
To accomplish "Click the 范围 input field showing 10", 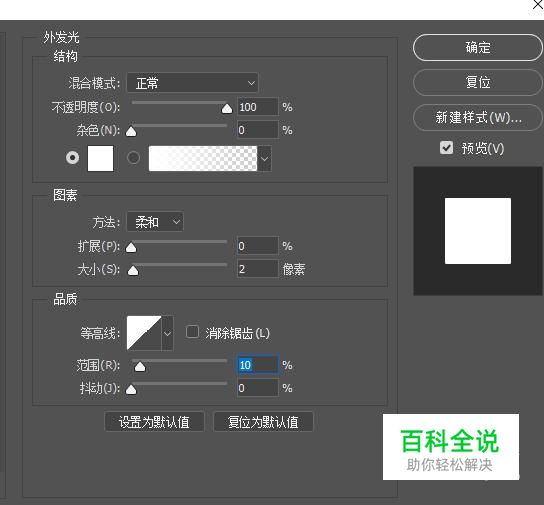I will click(258, 365).
